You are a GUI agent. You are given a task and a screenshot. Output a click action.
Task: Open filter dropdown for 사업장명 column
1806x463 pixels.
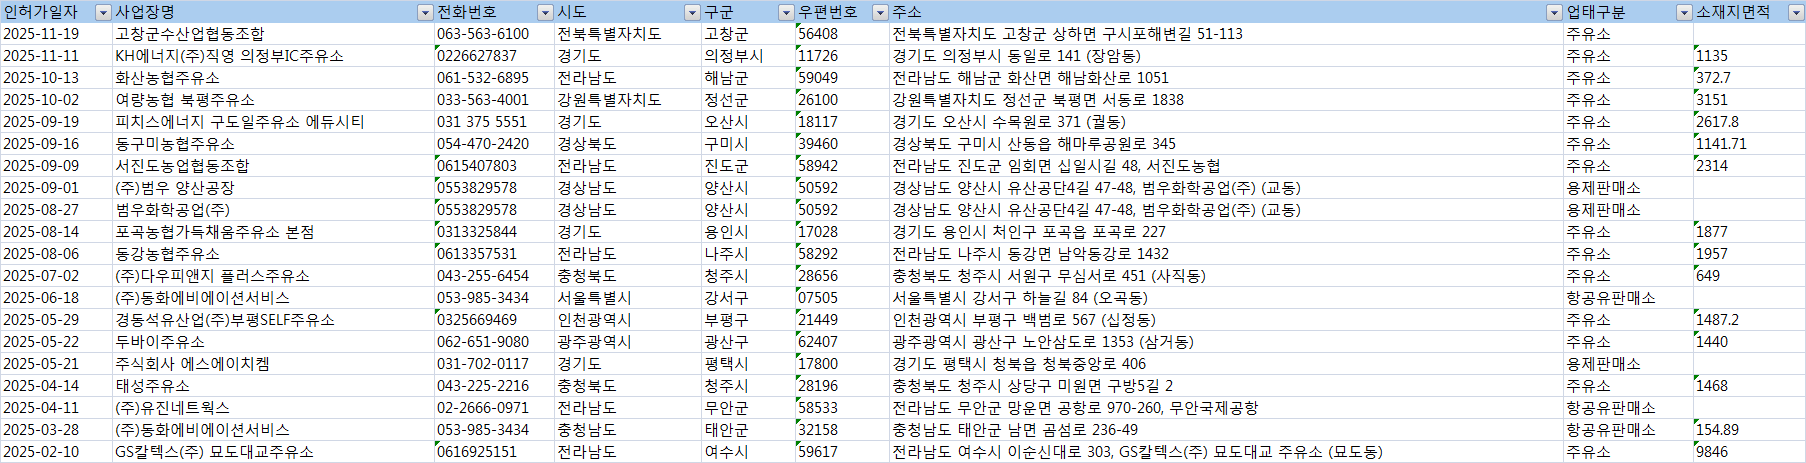(425, 12)
